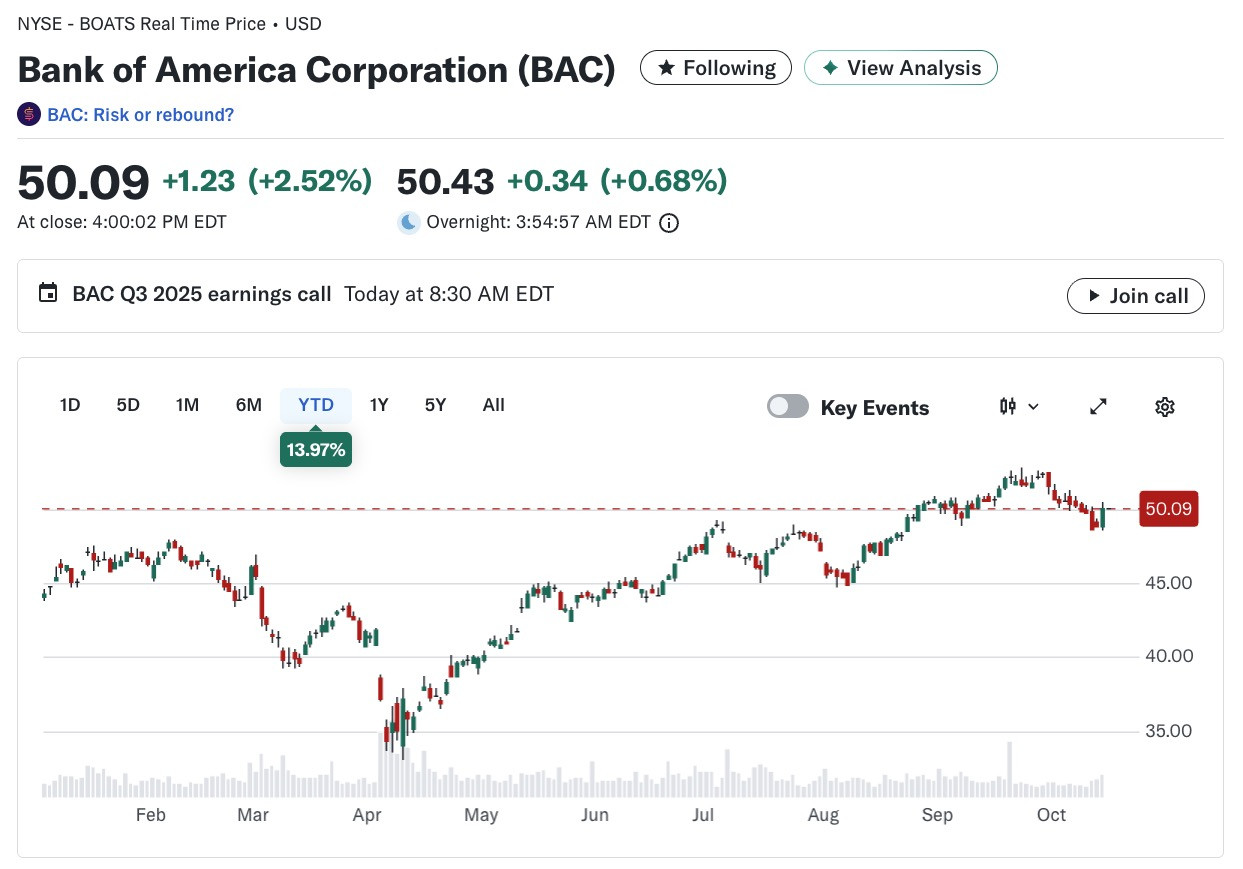This screenshot has width=1243, height=869.
Task: Toggle Key Events switch
Action: tap(788, 406)
